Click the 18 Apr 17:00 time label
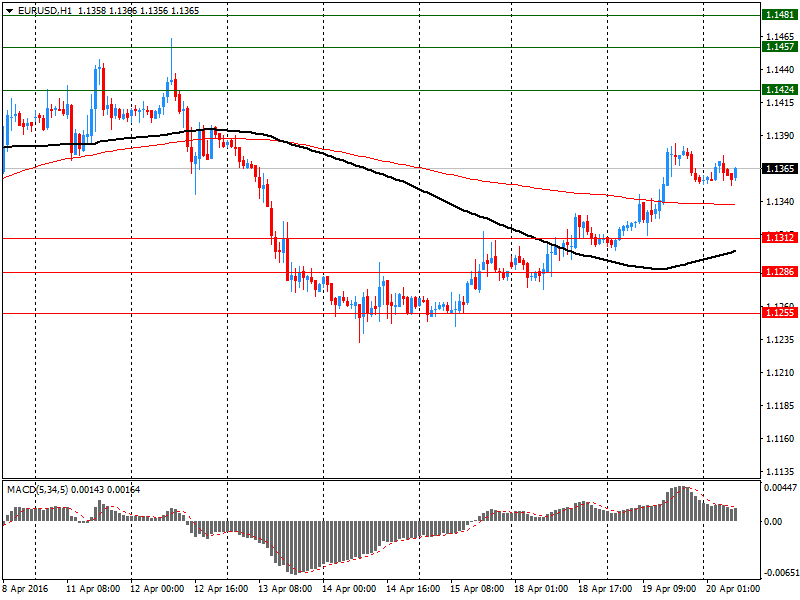800x600 pixels. coord(605,589)
